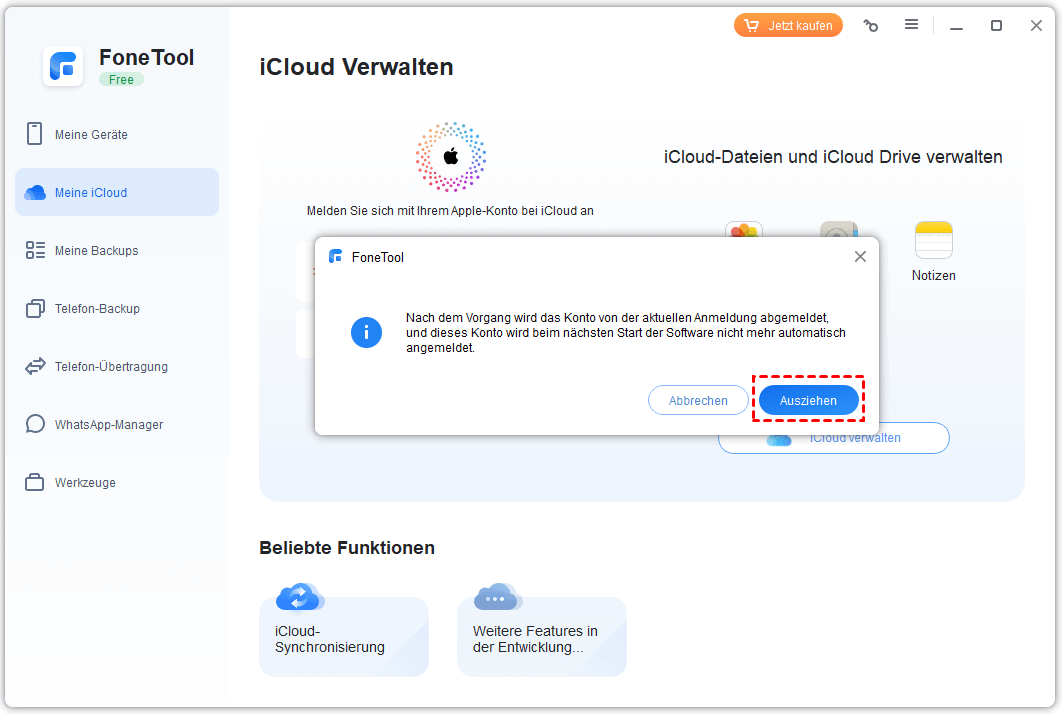Close the FoneTool dialog with the X
1062x714 pixels.
click(860, 257)
